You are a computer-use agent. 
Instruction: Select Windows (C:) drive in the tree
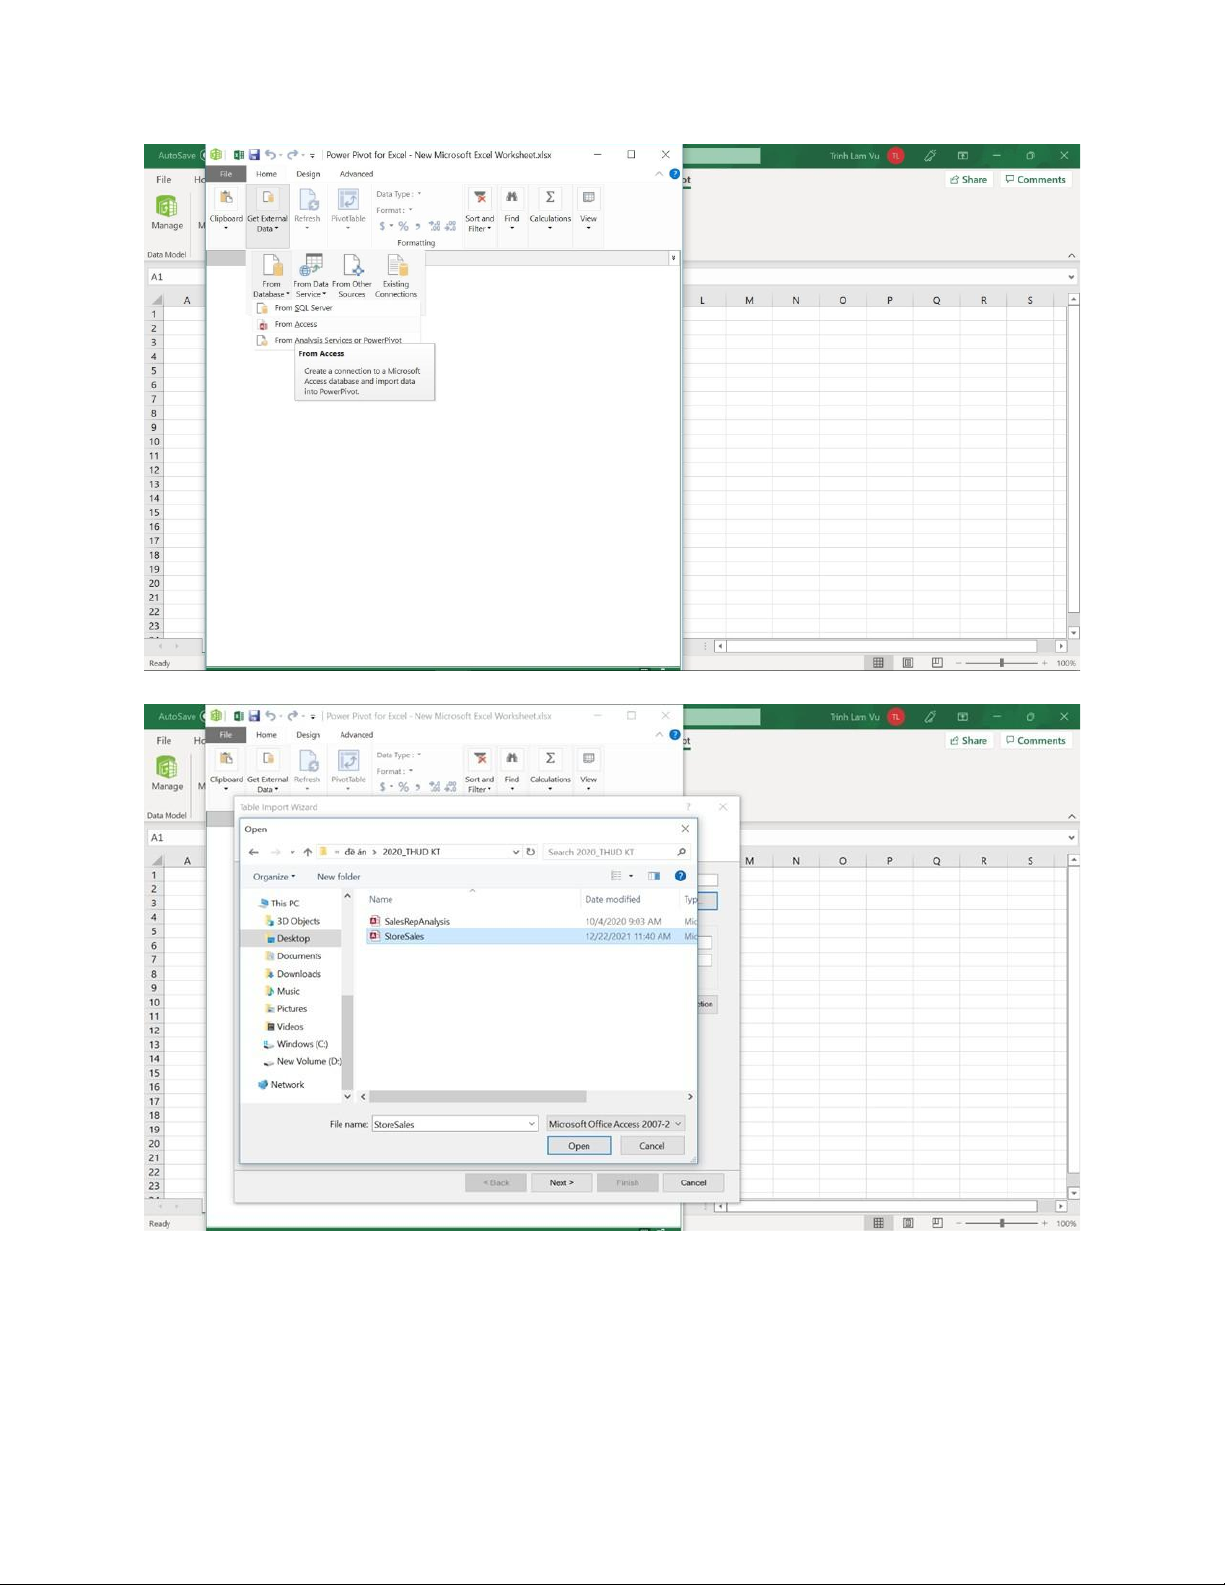[x=301, y=1044]
